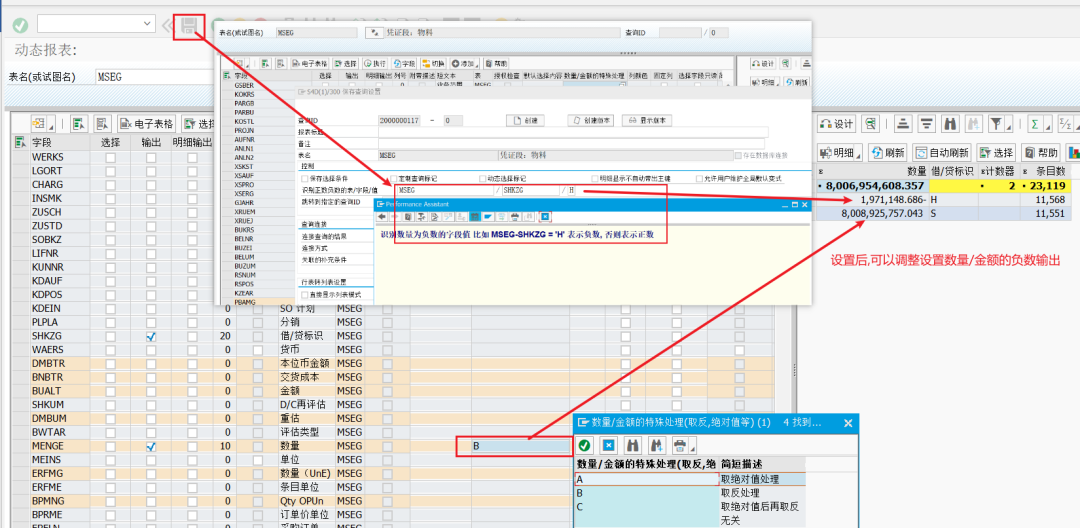
Task: Click the back arrow in Performance Assistant toolbar
Action: (x=382, y=217)
